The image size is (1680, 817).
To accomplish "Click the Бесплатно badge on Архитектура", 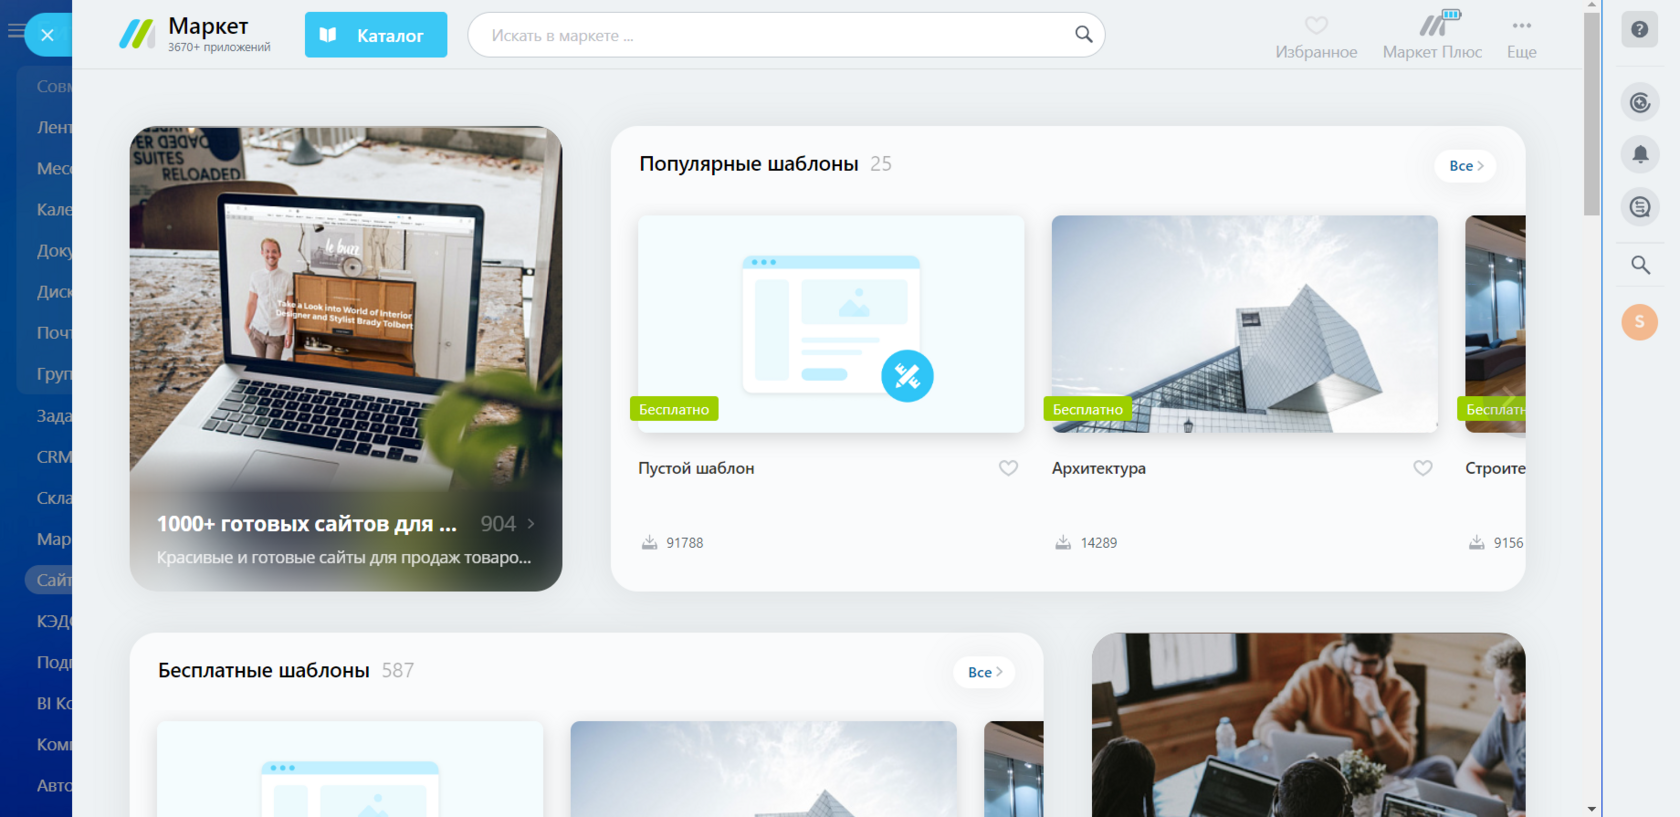I will coord(1088,409).
